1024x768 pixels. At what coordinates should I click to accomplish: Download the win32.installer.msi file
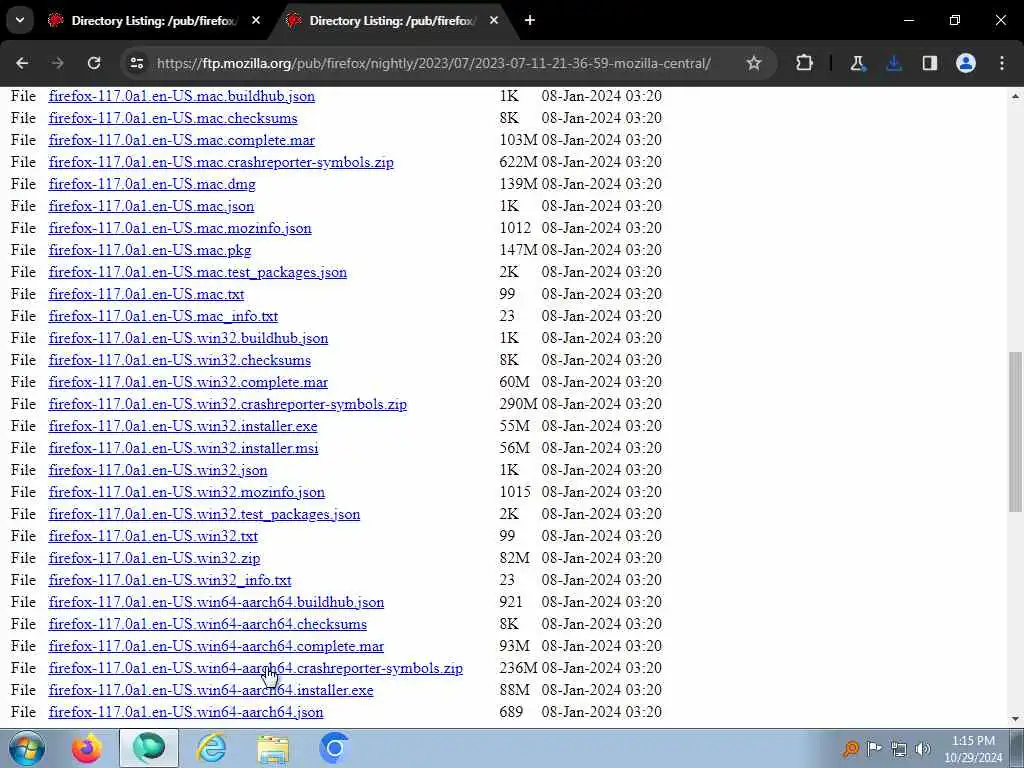(184, 448)
